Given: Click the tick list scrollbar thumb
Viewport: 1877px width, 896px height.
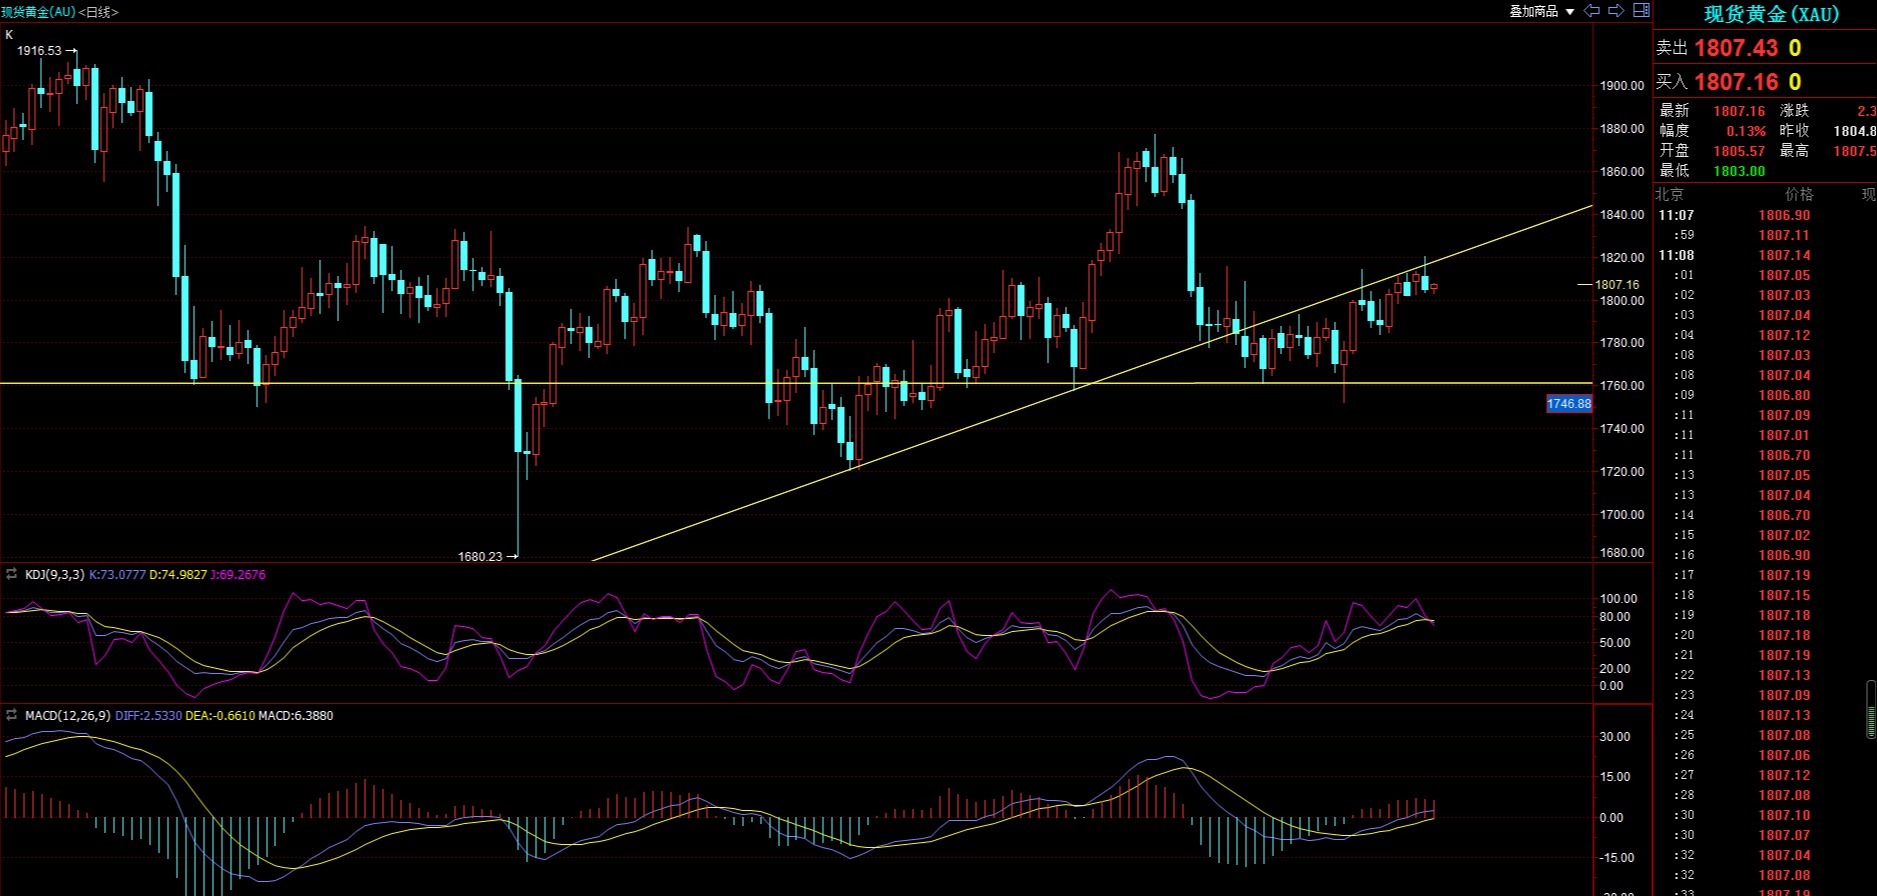Looking at the screenshot, I should [1871, 709].
